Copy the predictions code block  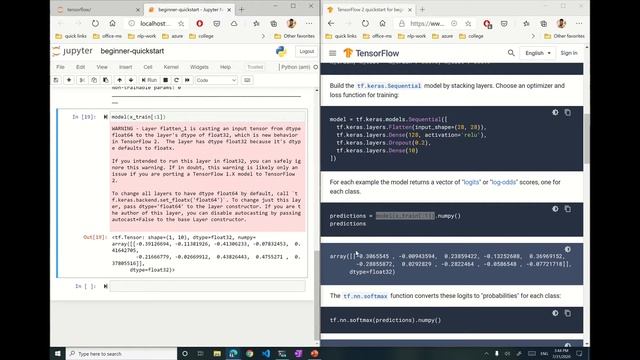point(568,209)
